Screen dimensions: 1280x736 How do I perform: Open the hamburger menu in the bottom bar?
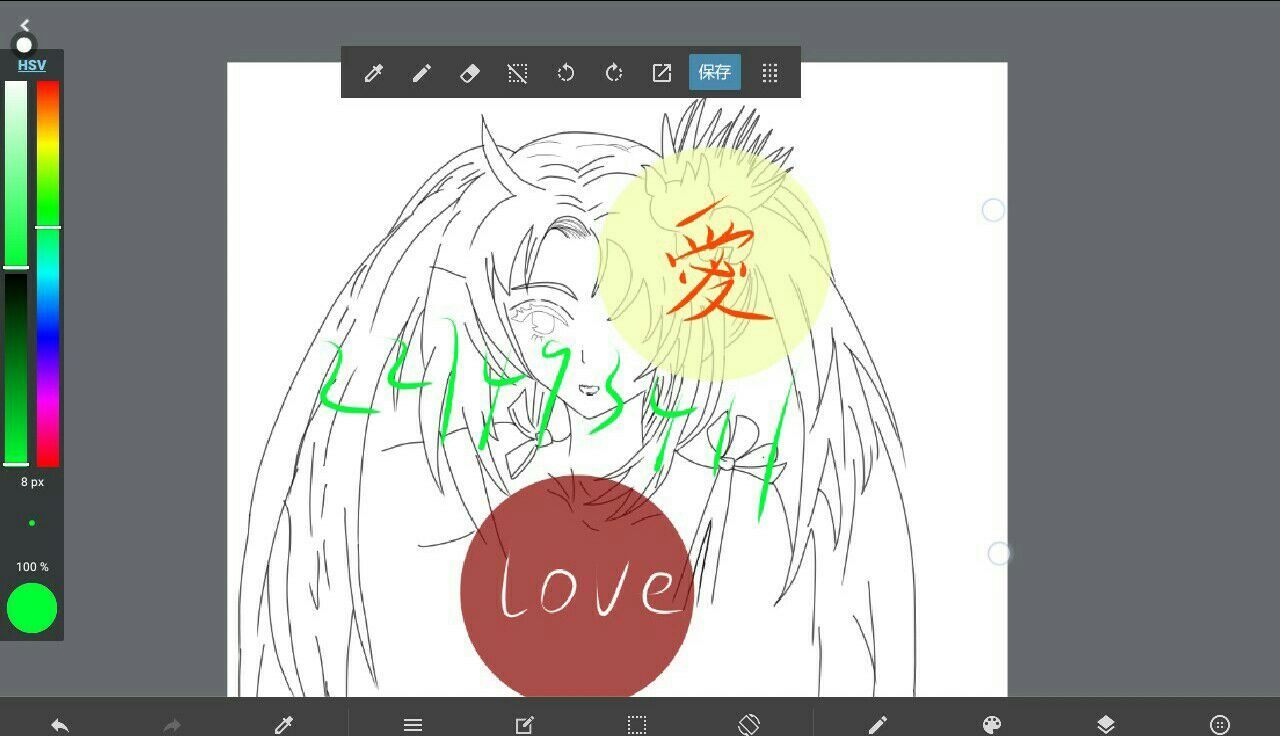tap(413, 725)
